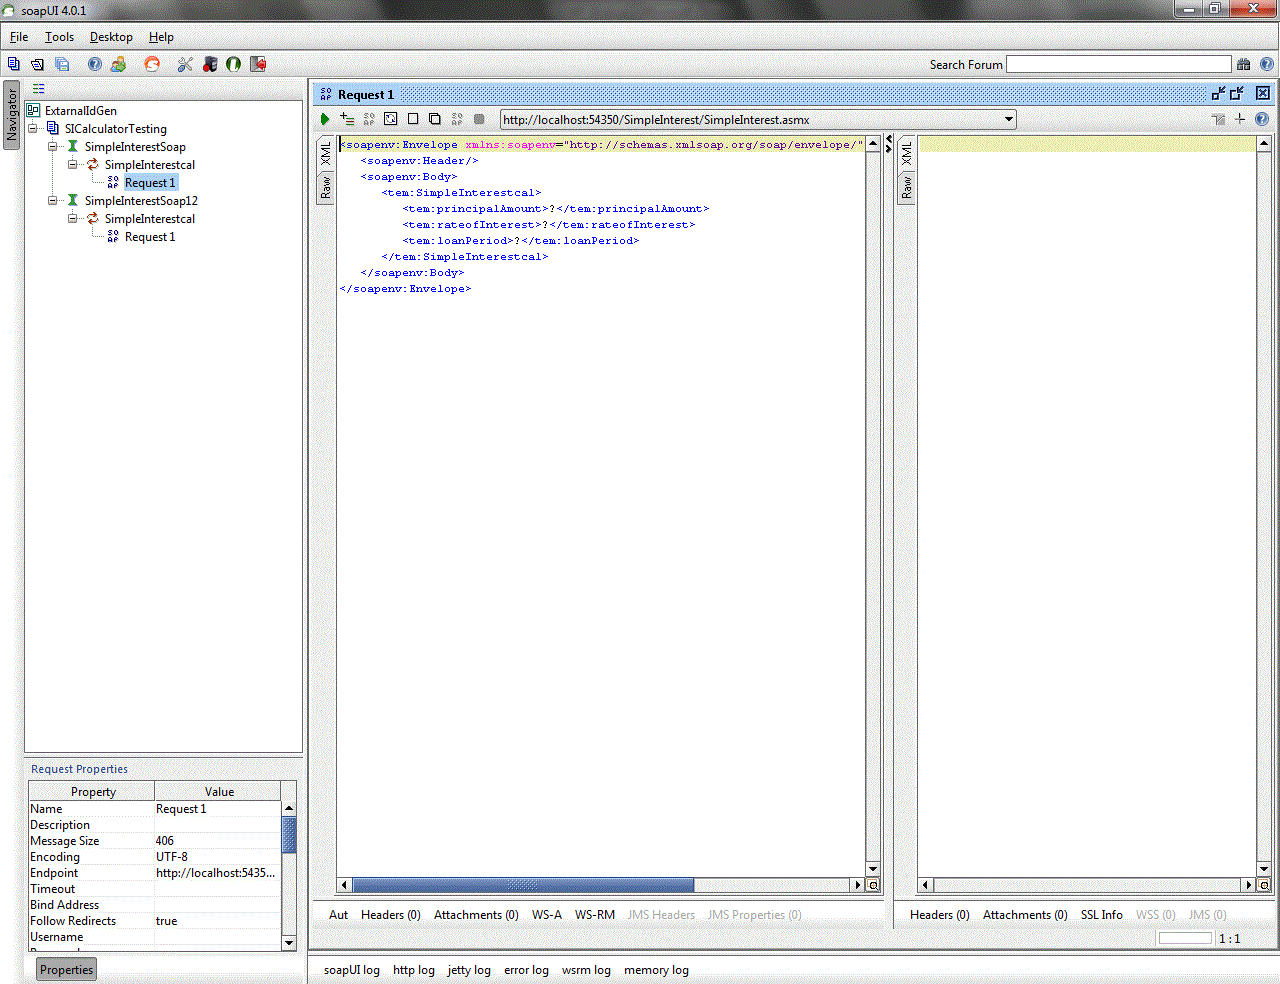Open the http log tab
This screenshot has height=984, width=1280.
[414, 970]
